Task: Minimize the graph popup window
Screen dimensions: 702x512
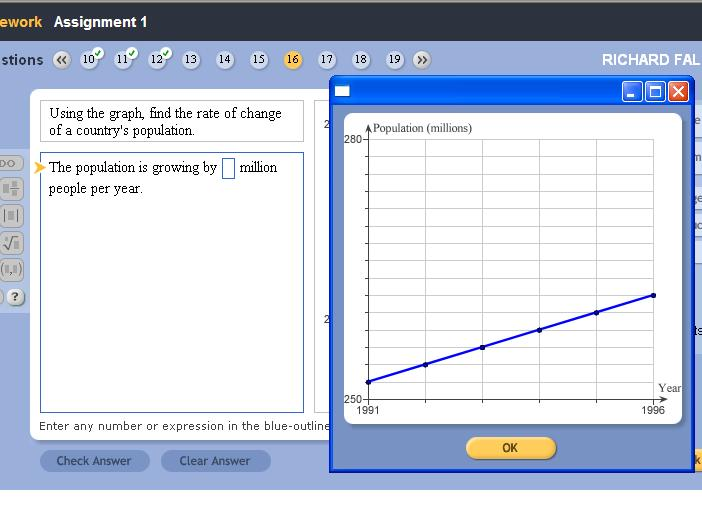Action: (x=632, y=92)
